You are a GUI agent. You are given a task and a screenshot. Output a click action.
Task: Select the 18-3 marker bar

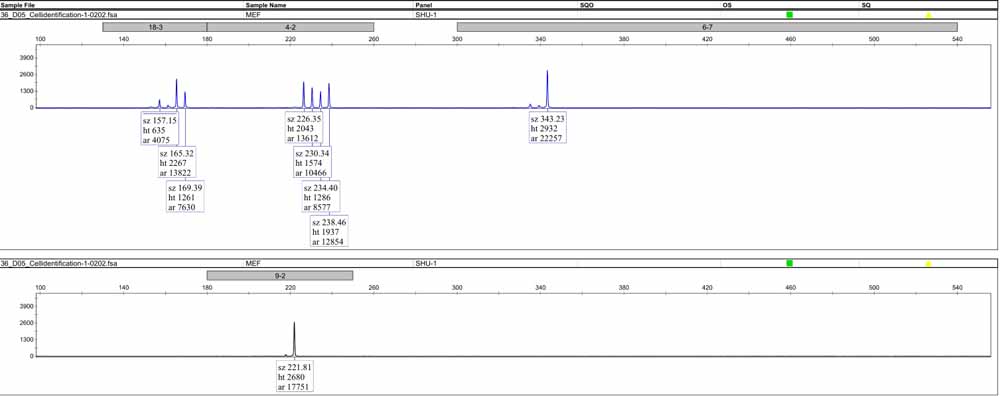point(155,27)
